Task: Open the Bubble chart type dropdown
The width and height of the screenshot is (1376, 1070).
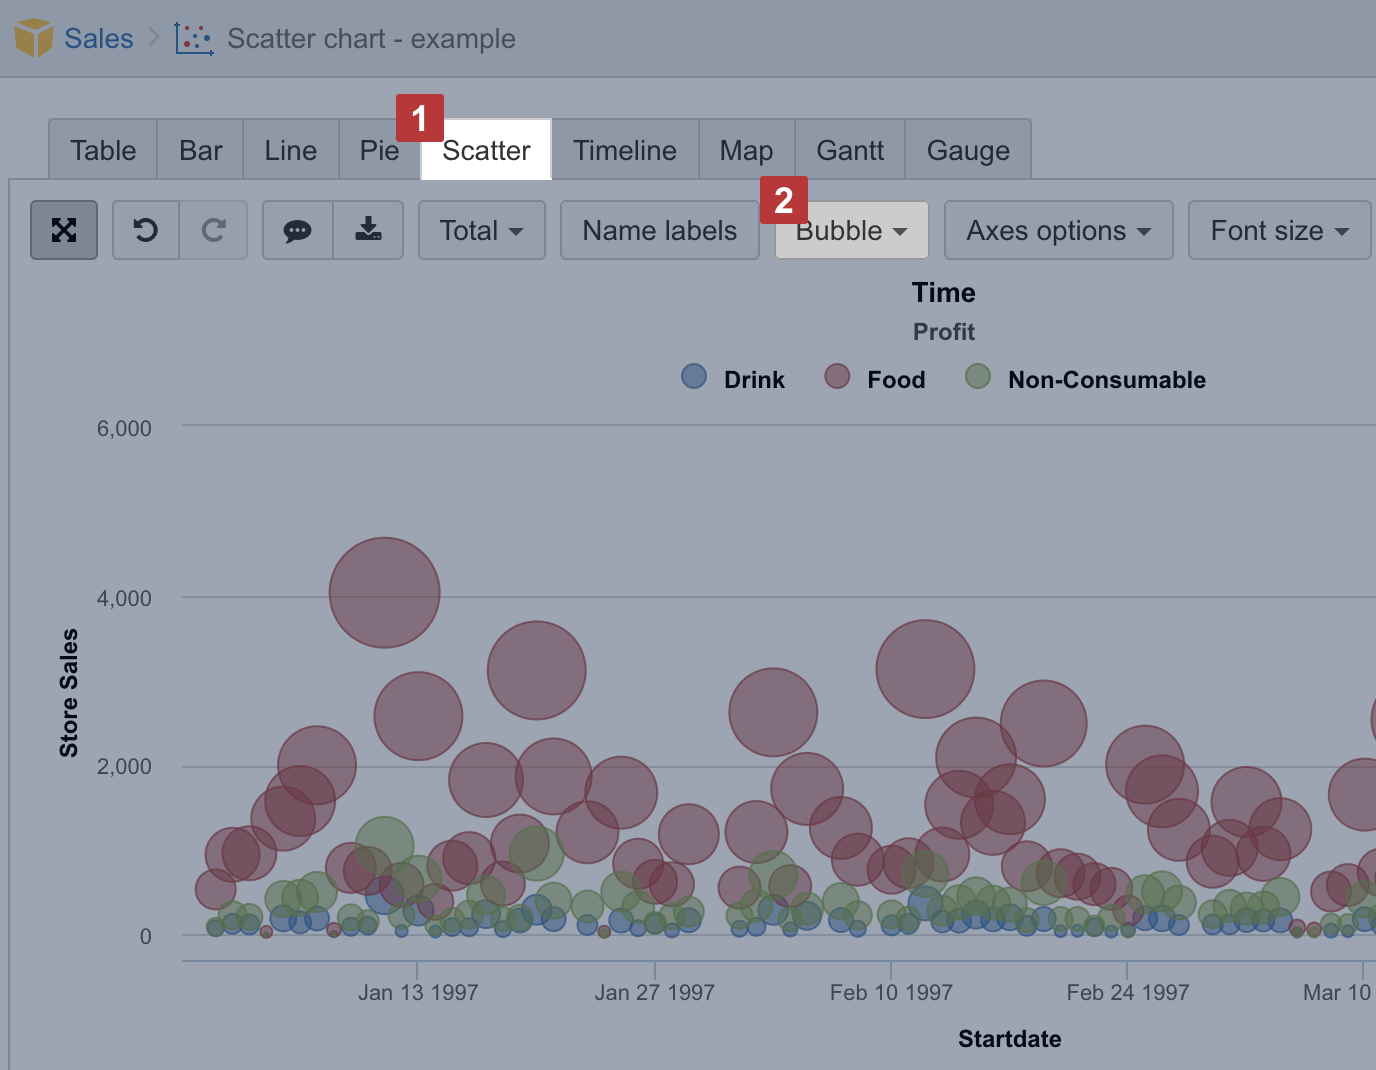Action: click(849, 230)
